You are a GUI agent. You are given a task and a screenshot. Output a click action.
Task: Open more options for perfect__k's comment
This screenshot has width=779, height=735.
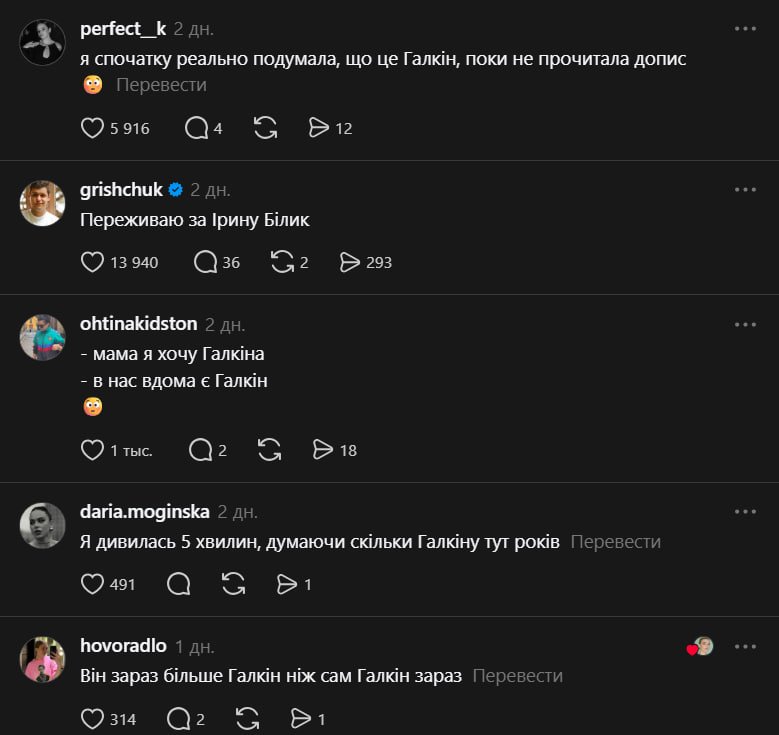(x=745, y=29)
